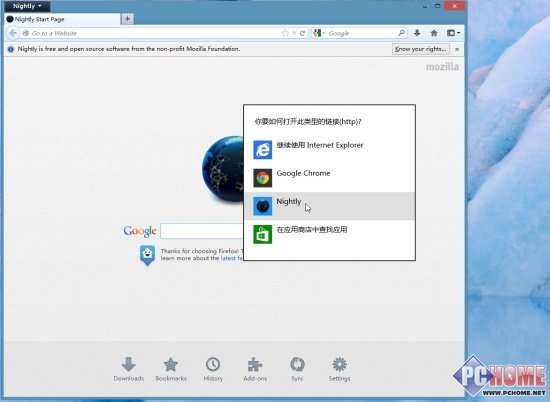The image size is (550, 402).
Task: Click the blue Firefox snippet mascot icon
Action: click(147, 255)
